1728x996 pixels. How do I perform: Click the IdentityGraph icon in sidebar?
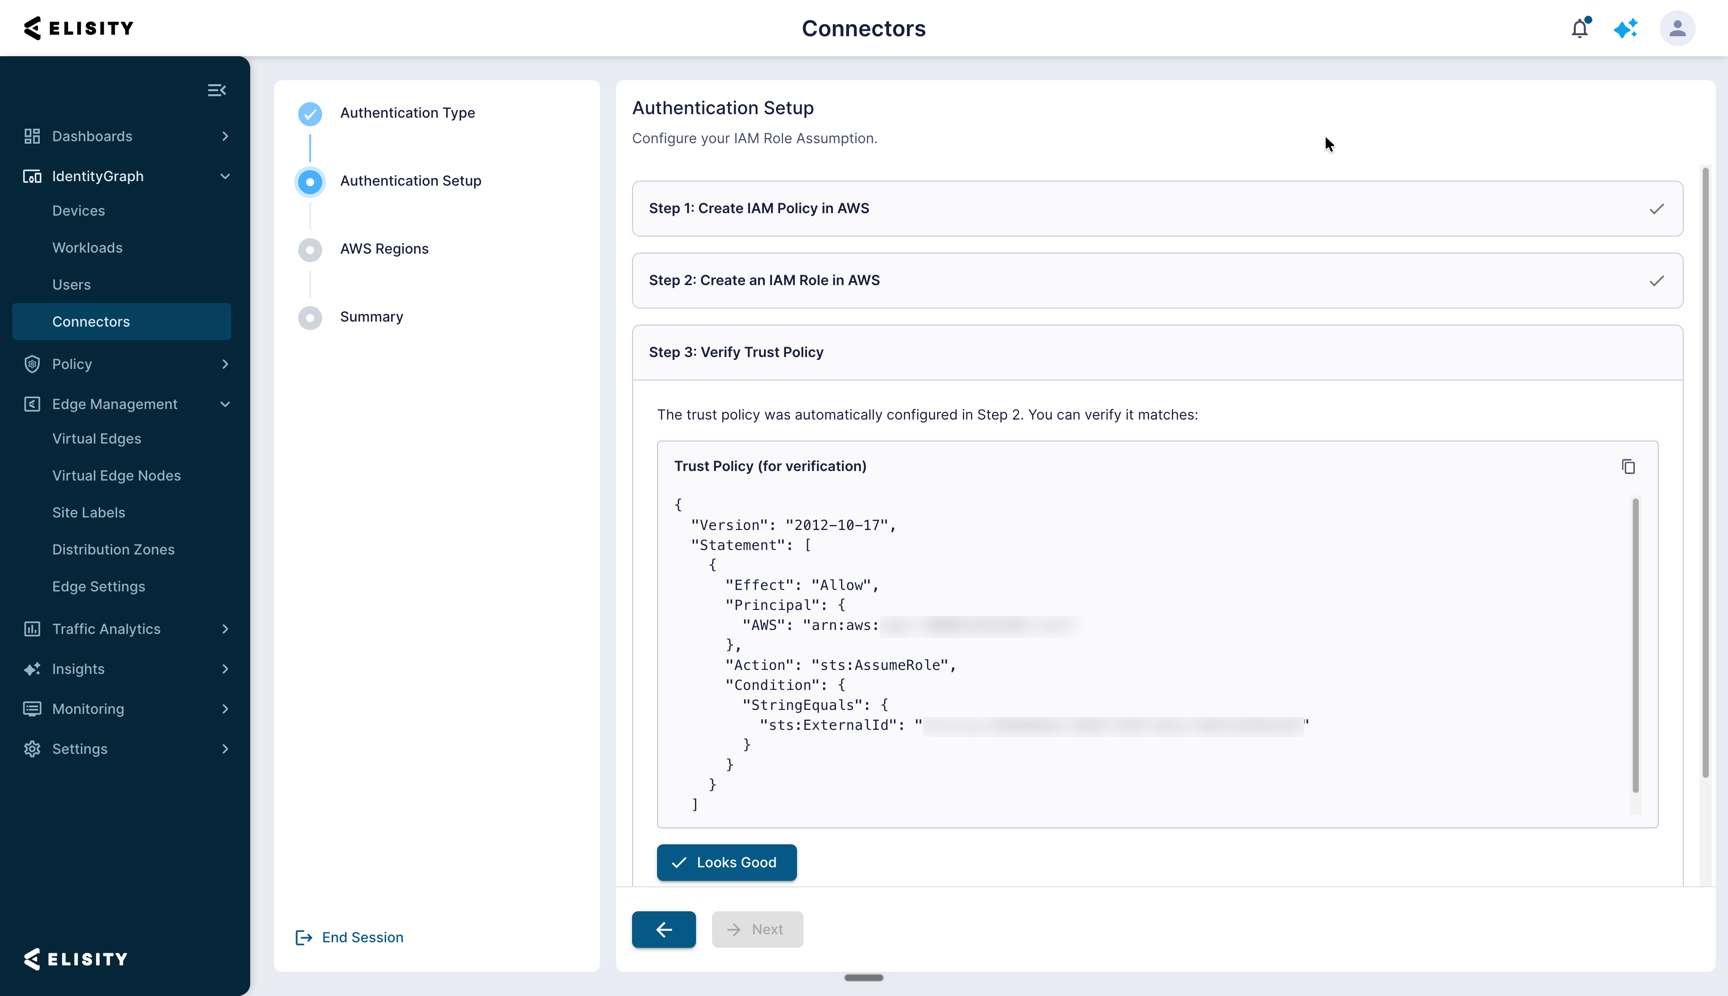(x=32, y=176)
